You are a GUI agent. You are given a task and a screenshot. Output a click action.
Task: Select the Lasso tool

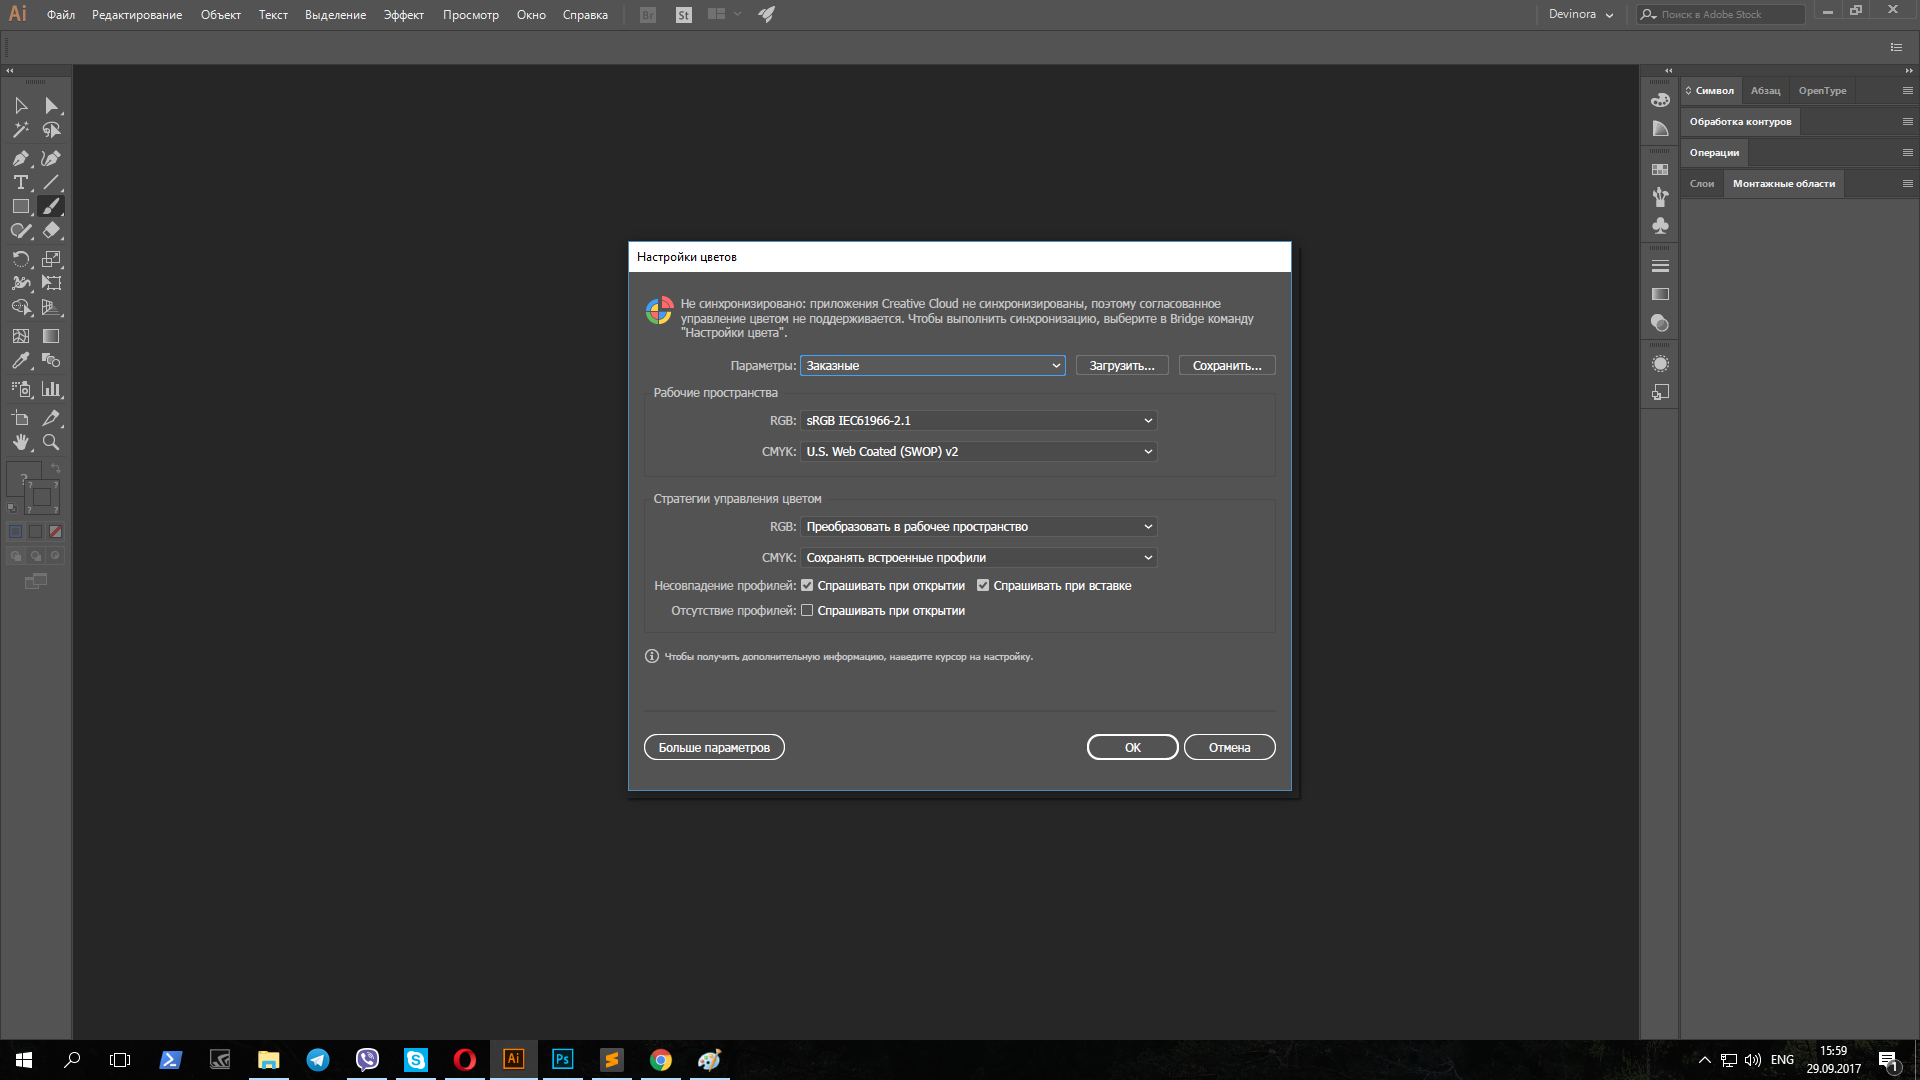51,130
